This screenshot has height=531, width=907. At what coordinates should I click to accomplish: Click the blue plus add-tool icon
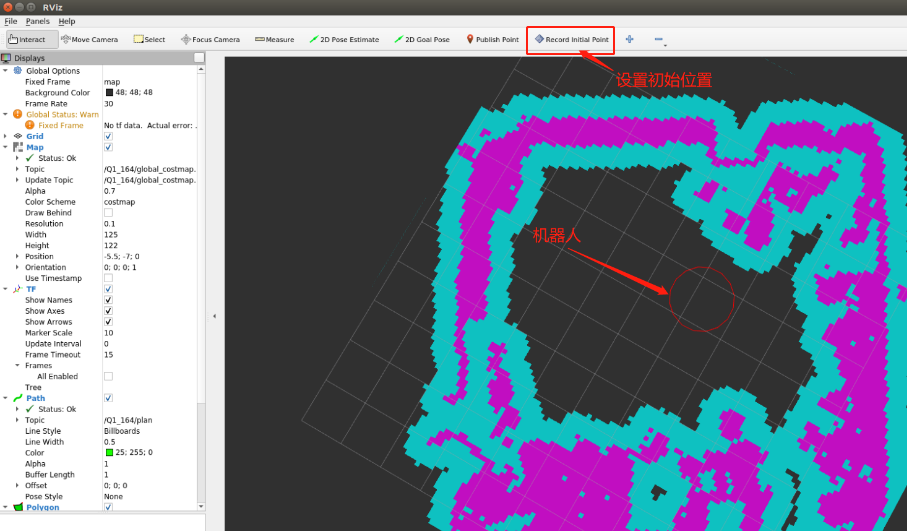click(629, 39)
